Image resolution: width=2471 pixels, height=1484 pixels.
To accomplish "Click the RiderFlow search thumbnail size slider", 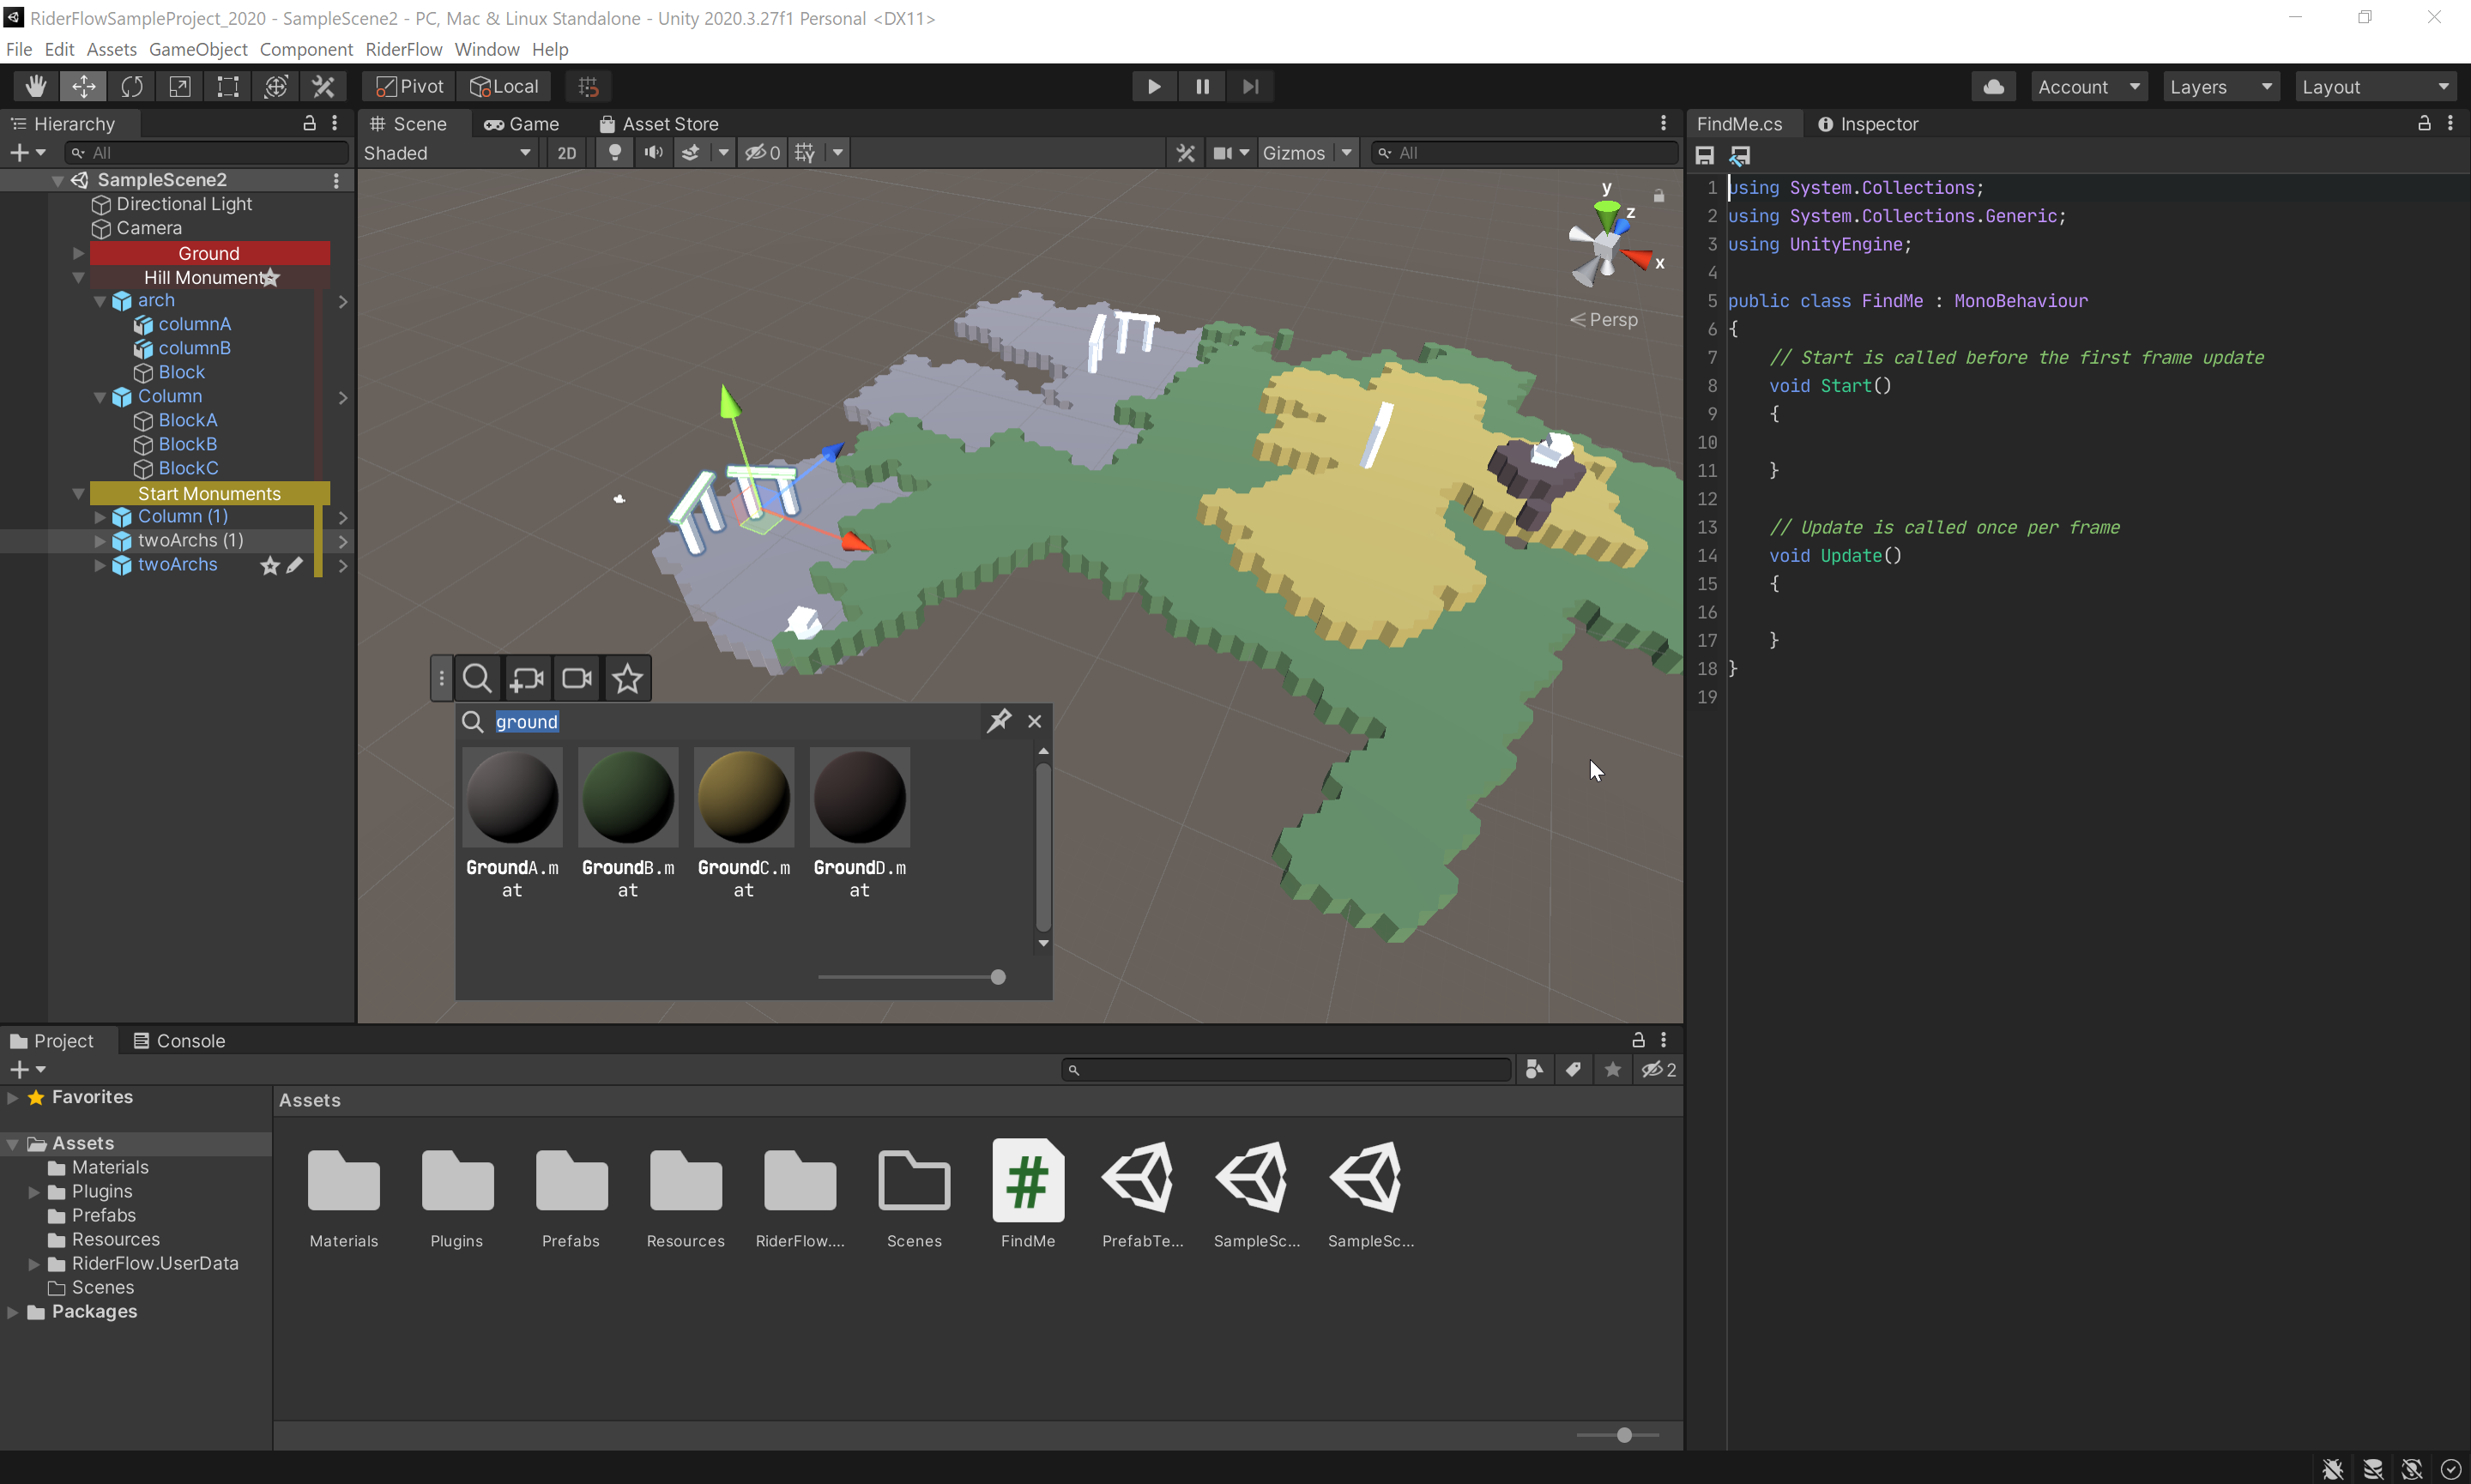I will 997,977.
